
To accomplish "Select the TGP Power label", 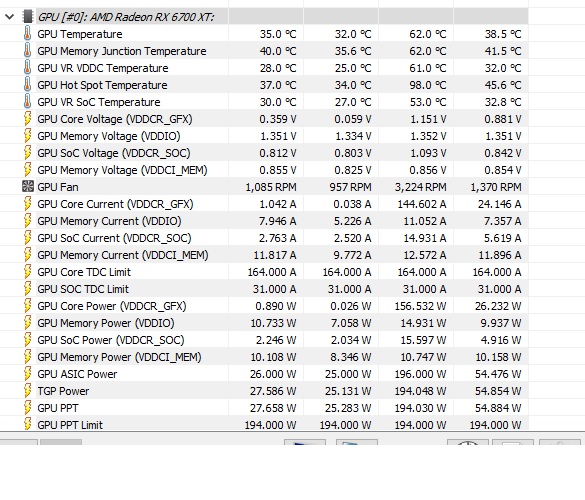I will tap(63, 391).
